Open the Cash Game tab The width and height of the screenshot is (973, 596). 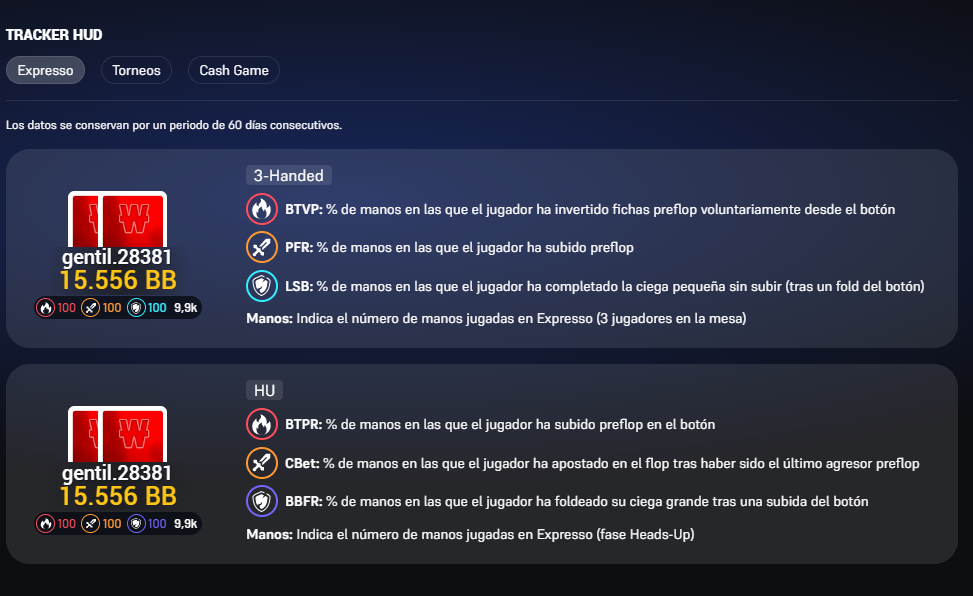(x=233, y=71)
